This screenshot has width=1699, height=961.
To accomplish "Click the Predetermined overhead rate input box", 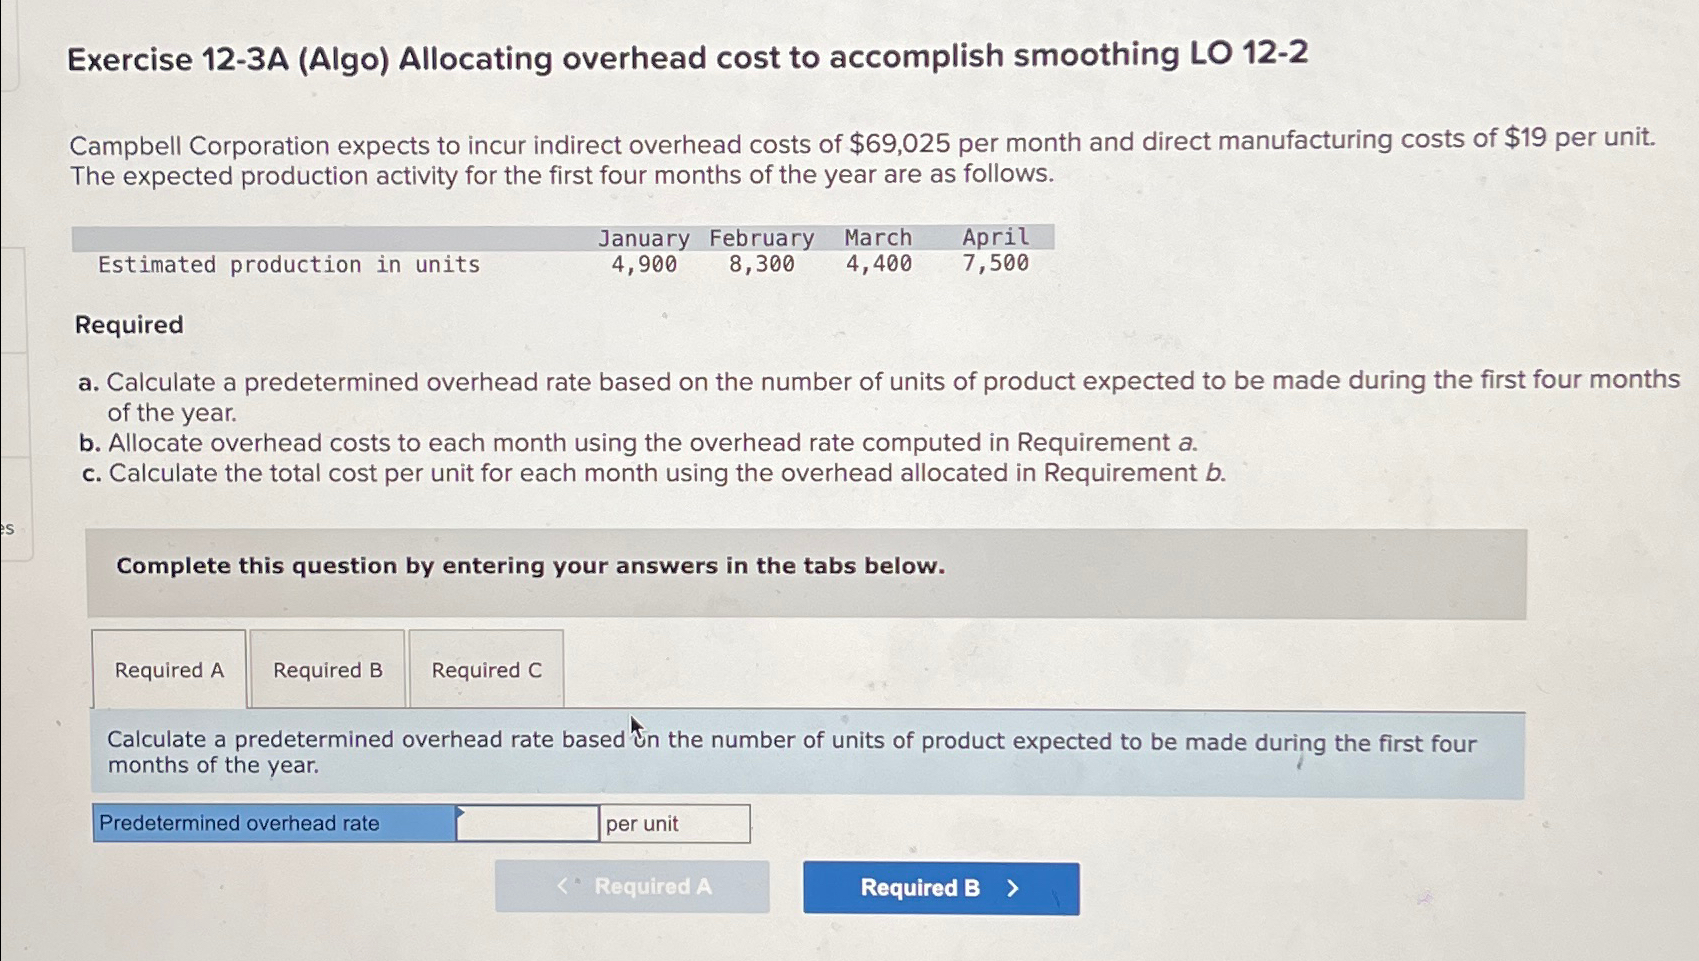I will coord(525,822).
